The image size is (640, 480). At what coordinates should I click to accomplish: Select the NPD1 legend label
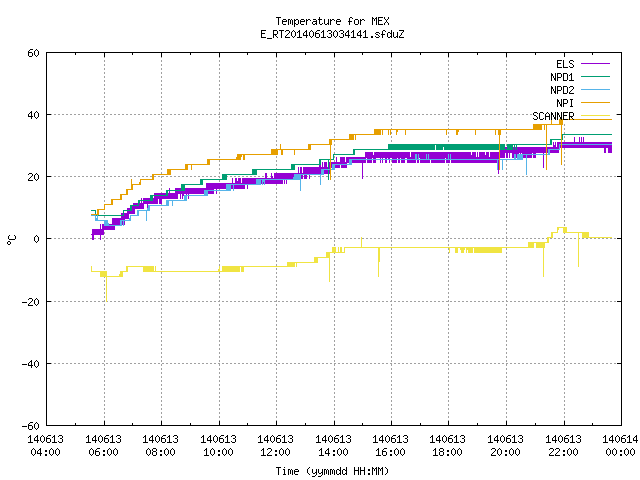(562, 77)
